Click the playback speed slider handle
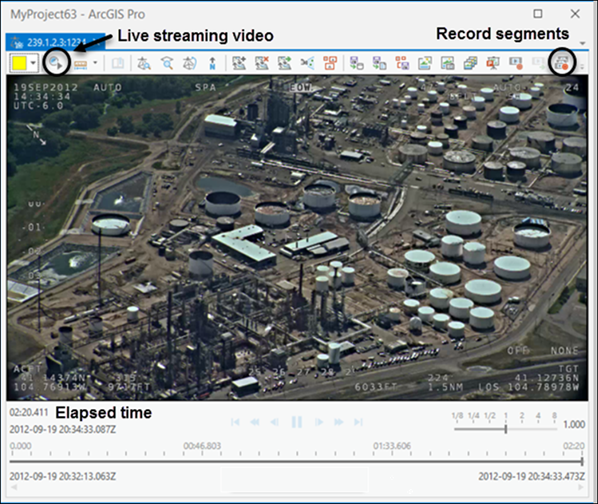 pyautogui.click(x=506, y=429)
